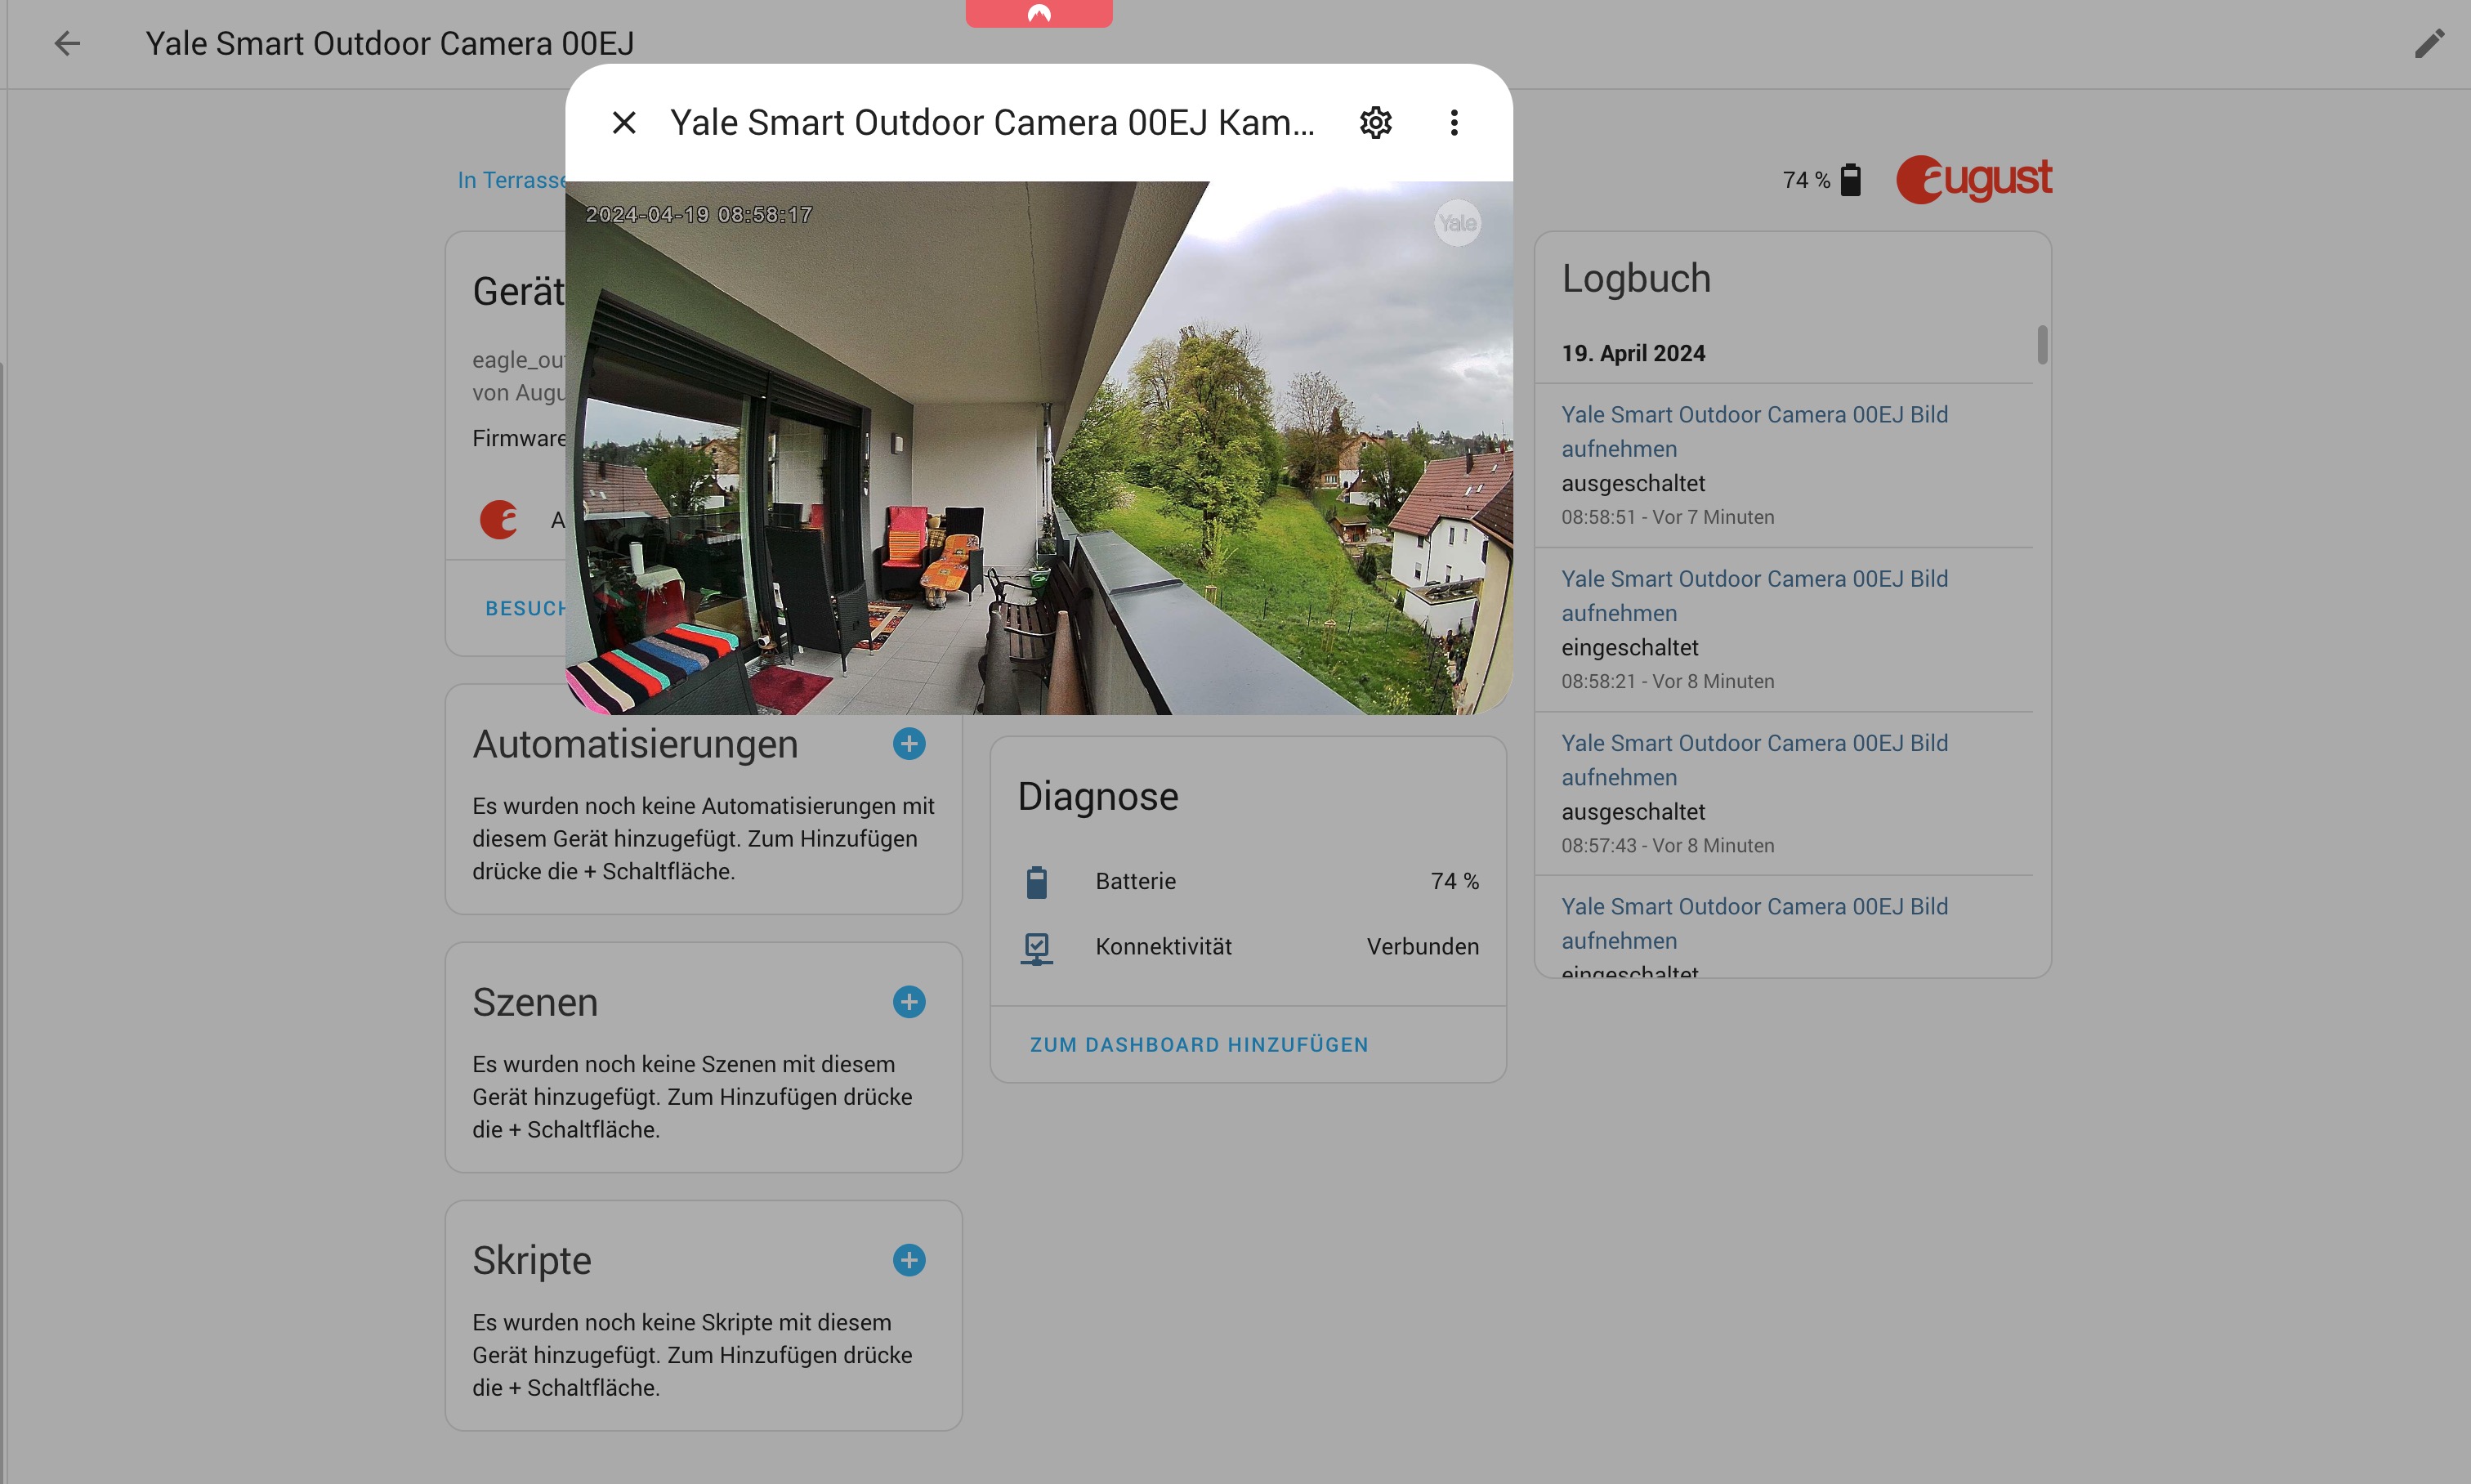Image resolution: width=2471 pixels, height=1484 pixels.
Task: Click the red notification tab at top
Action: point(1038,13)
